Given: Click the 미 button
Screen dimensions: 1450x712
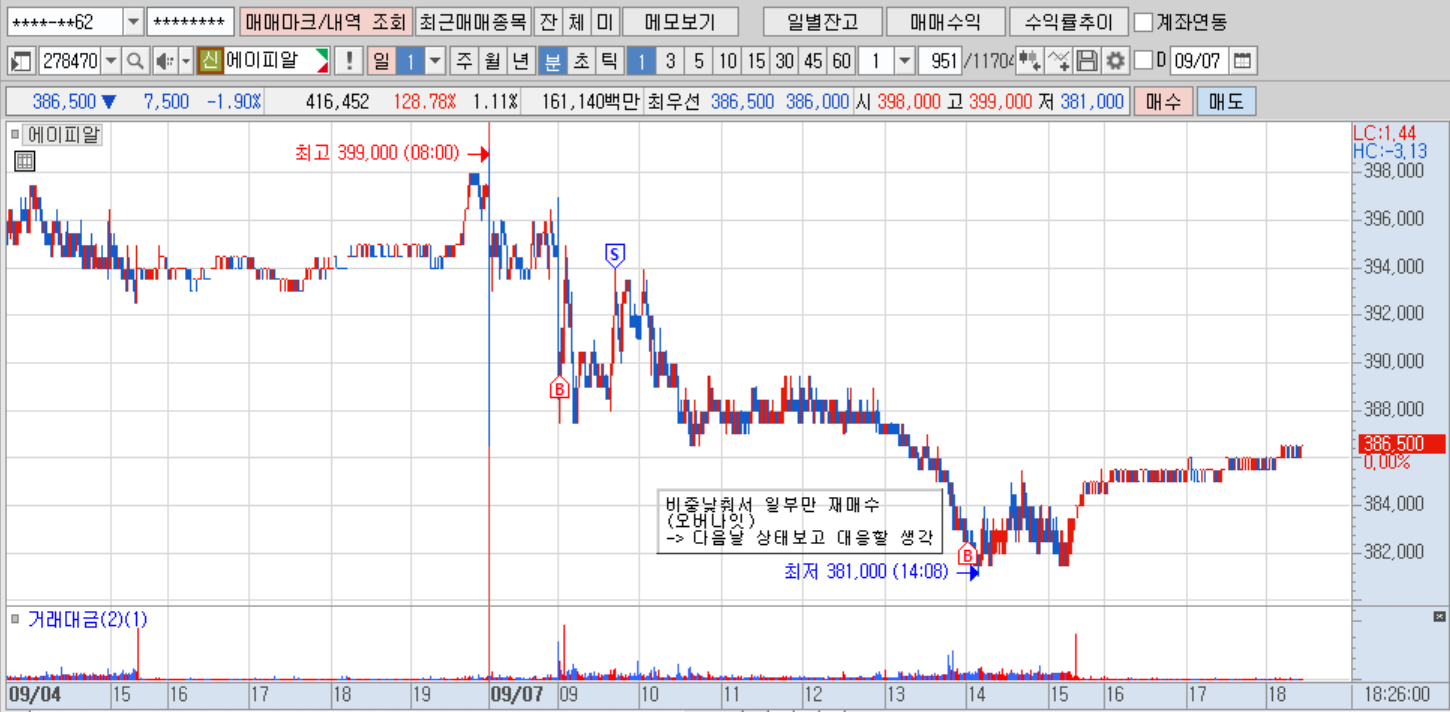Looking at the screenshot, I should coord(605,22).
